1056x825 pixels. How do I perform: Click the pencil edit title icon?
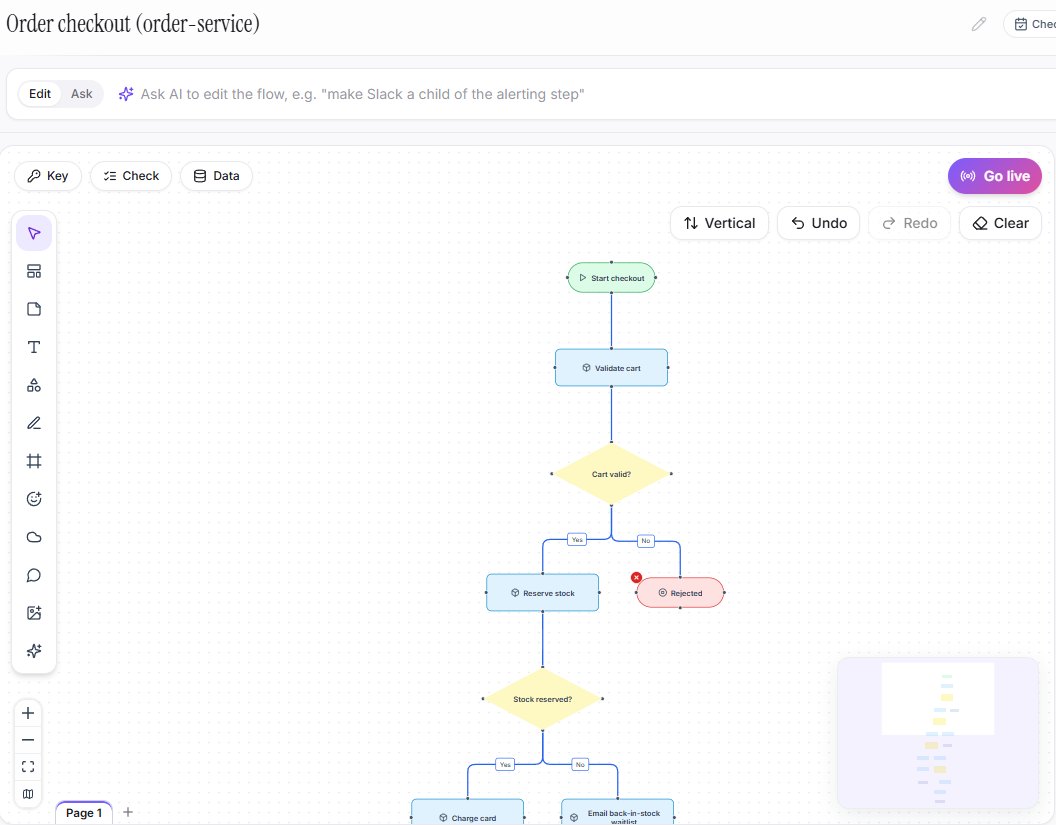click(x=979, y=24)
